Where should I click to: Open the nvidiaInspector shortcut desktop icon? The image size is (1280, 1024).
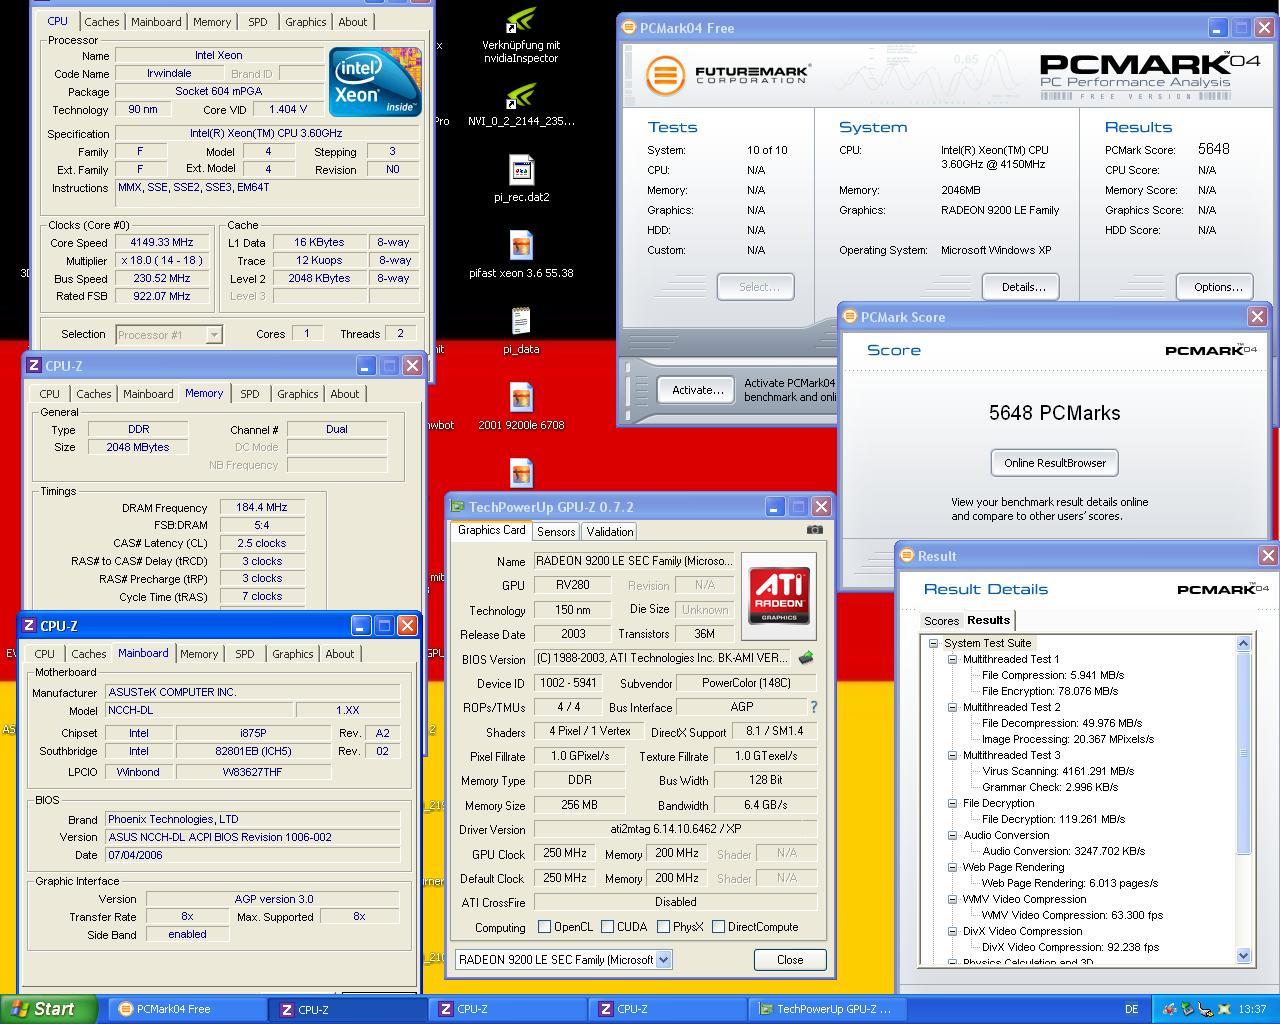[520, 35]
